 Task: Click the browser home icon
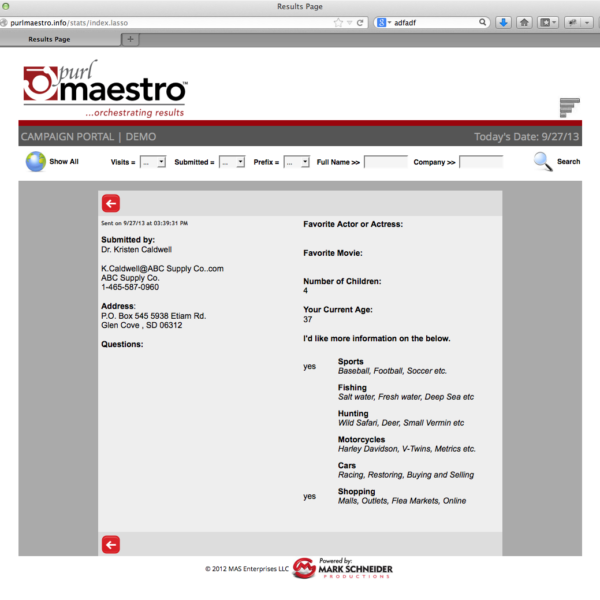pyautogui.click(x=525, y=22)
